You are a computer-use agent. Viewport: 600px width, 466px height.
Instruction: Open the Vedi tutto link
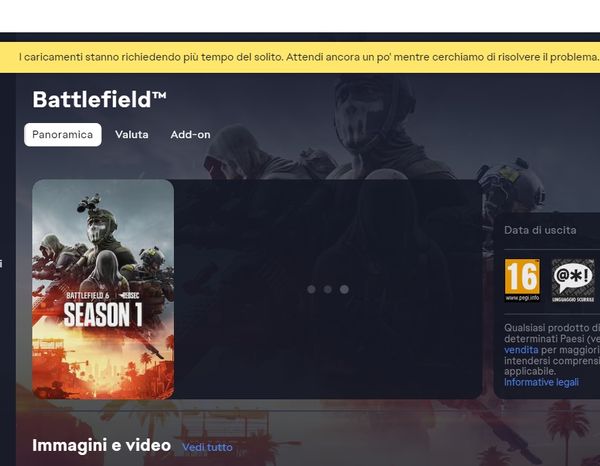207,447
